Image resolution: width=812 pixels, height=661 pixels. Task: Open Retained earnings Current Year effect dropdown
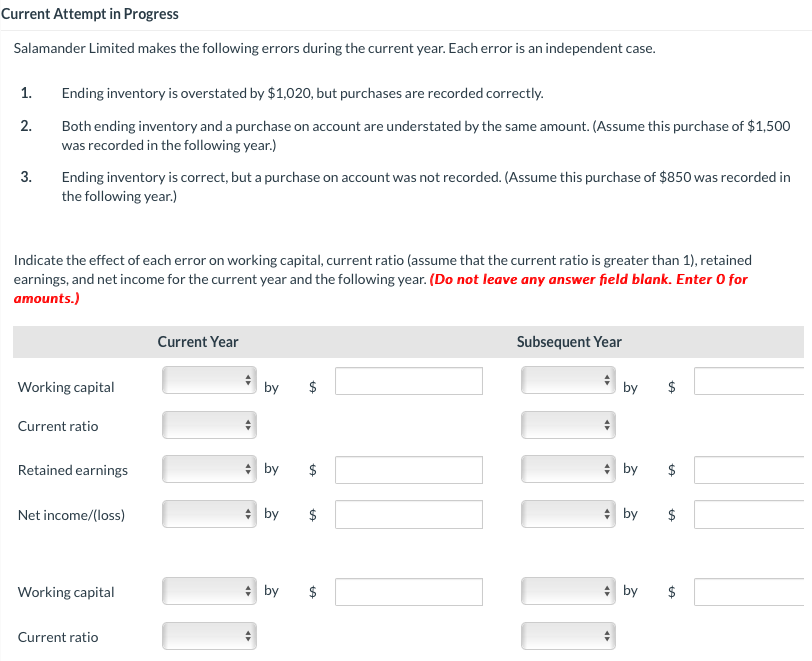point(209,469)
